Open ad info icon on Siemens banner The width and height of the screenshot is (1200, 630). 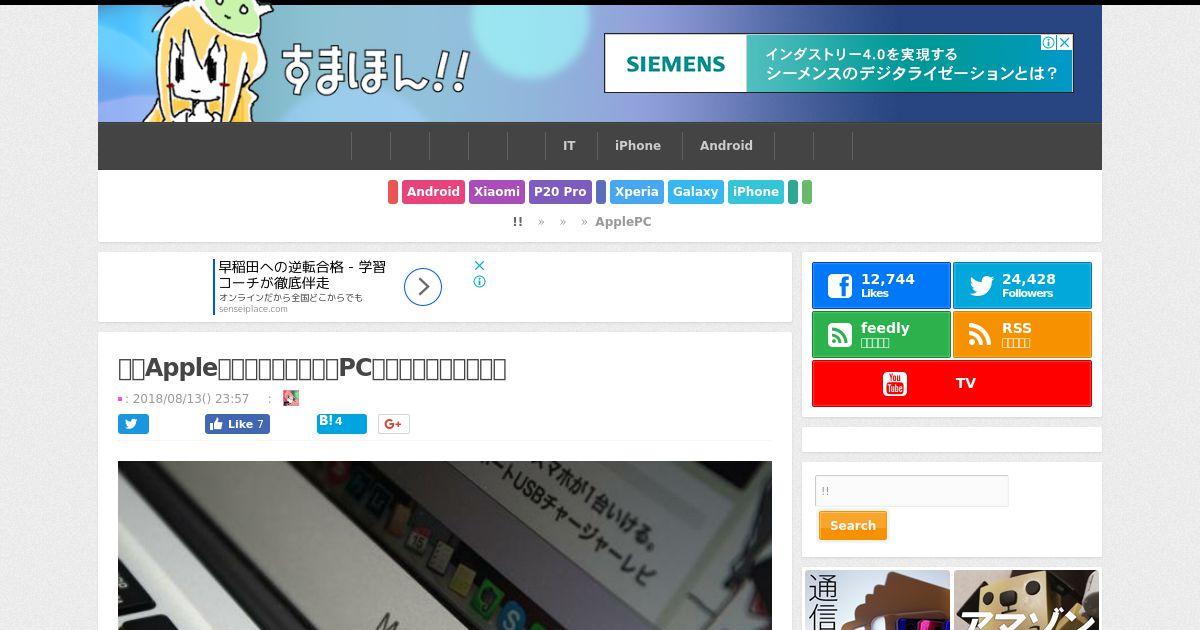(1049, 42)
